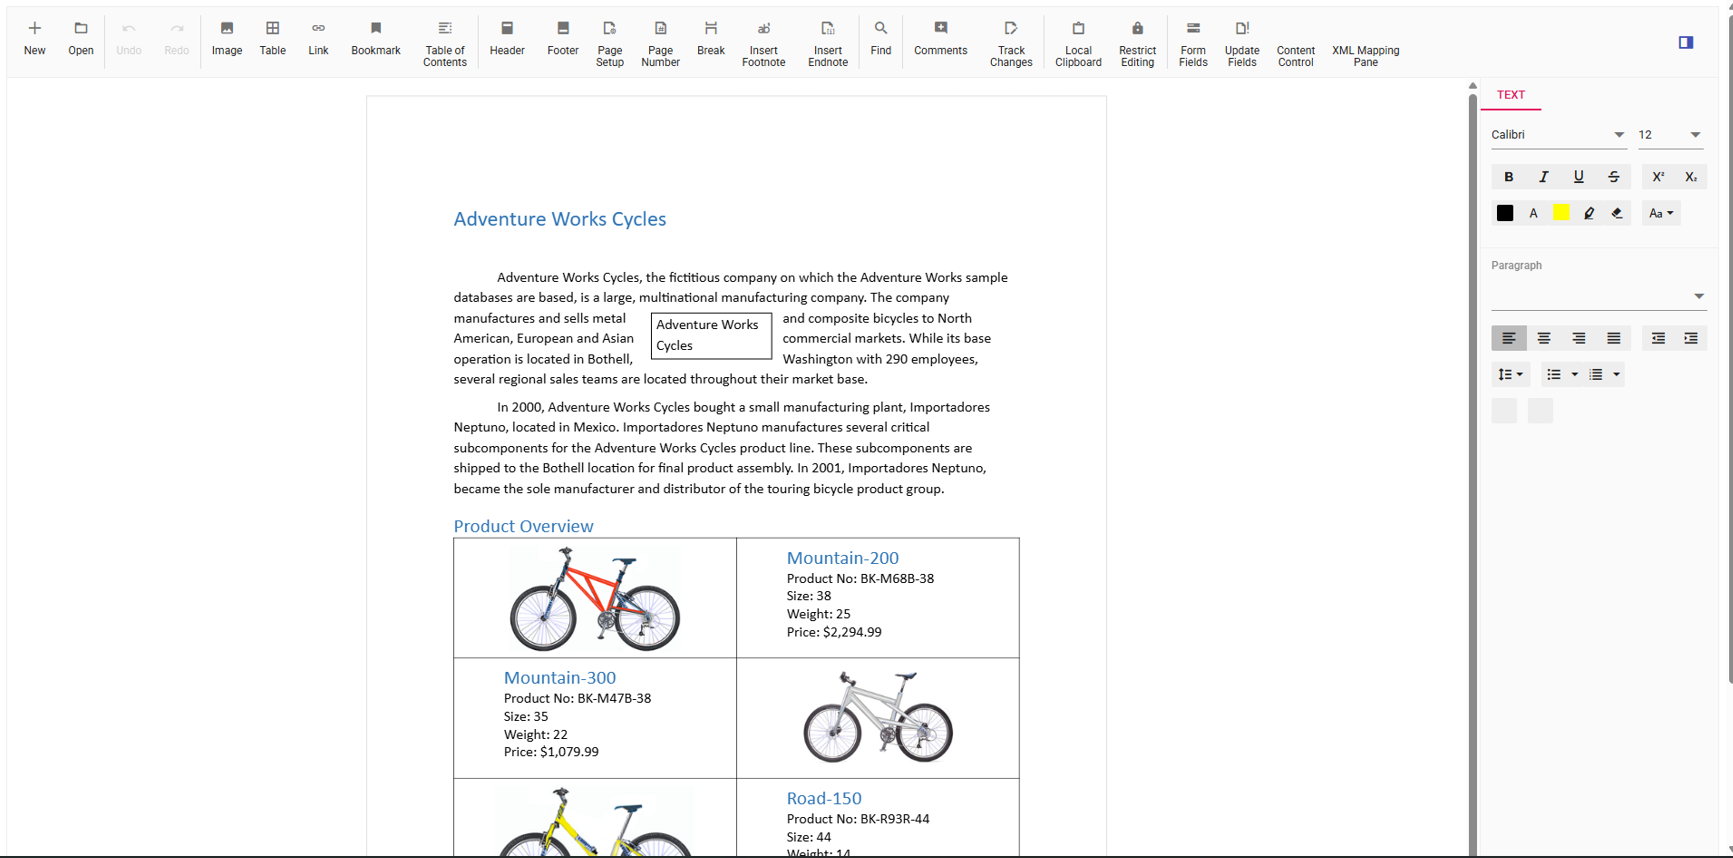The width and height of the screenshot is (1733, 858).
Task: Select the silver Mountain-300 bike image
Action: (x=878, y=717)
